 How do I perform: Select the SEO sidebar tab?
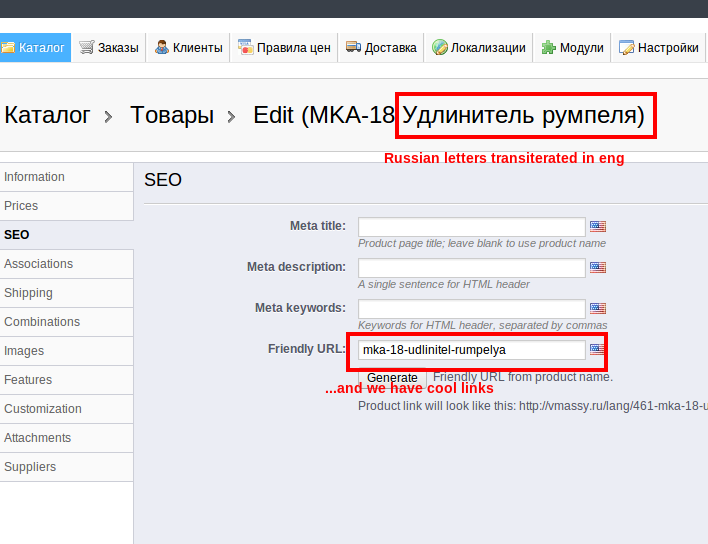pos(66,235)
